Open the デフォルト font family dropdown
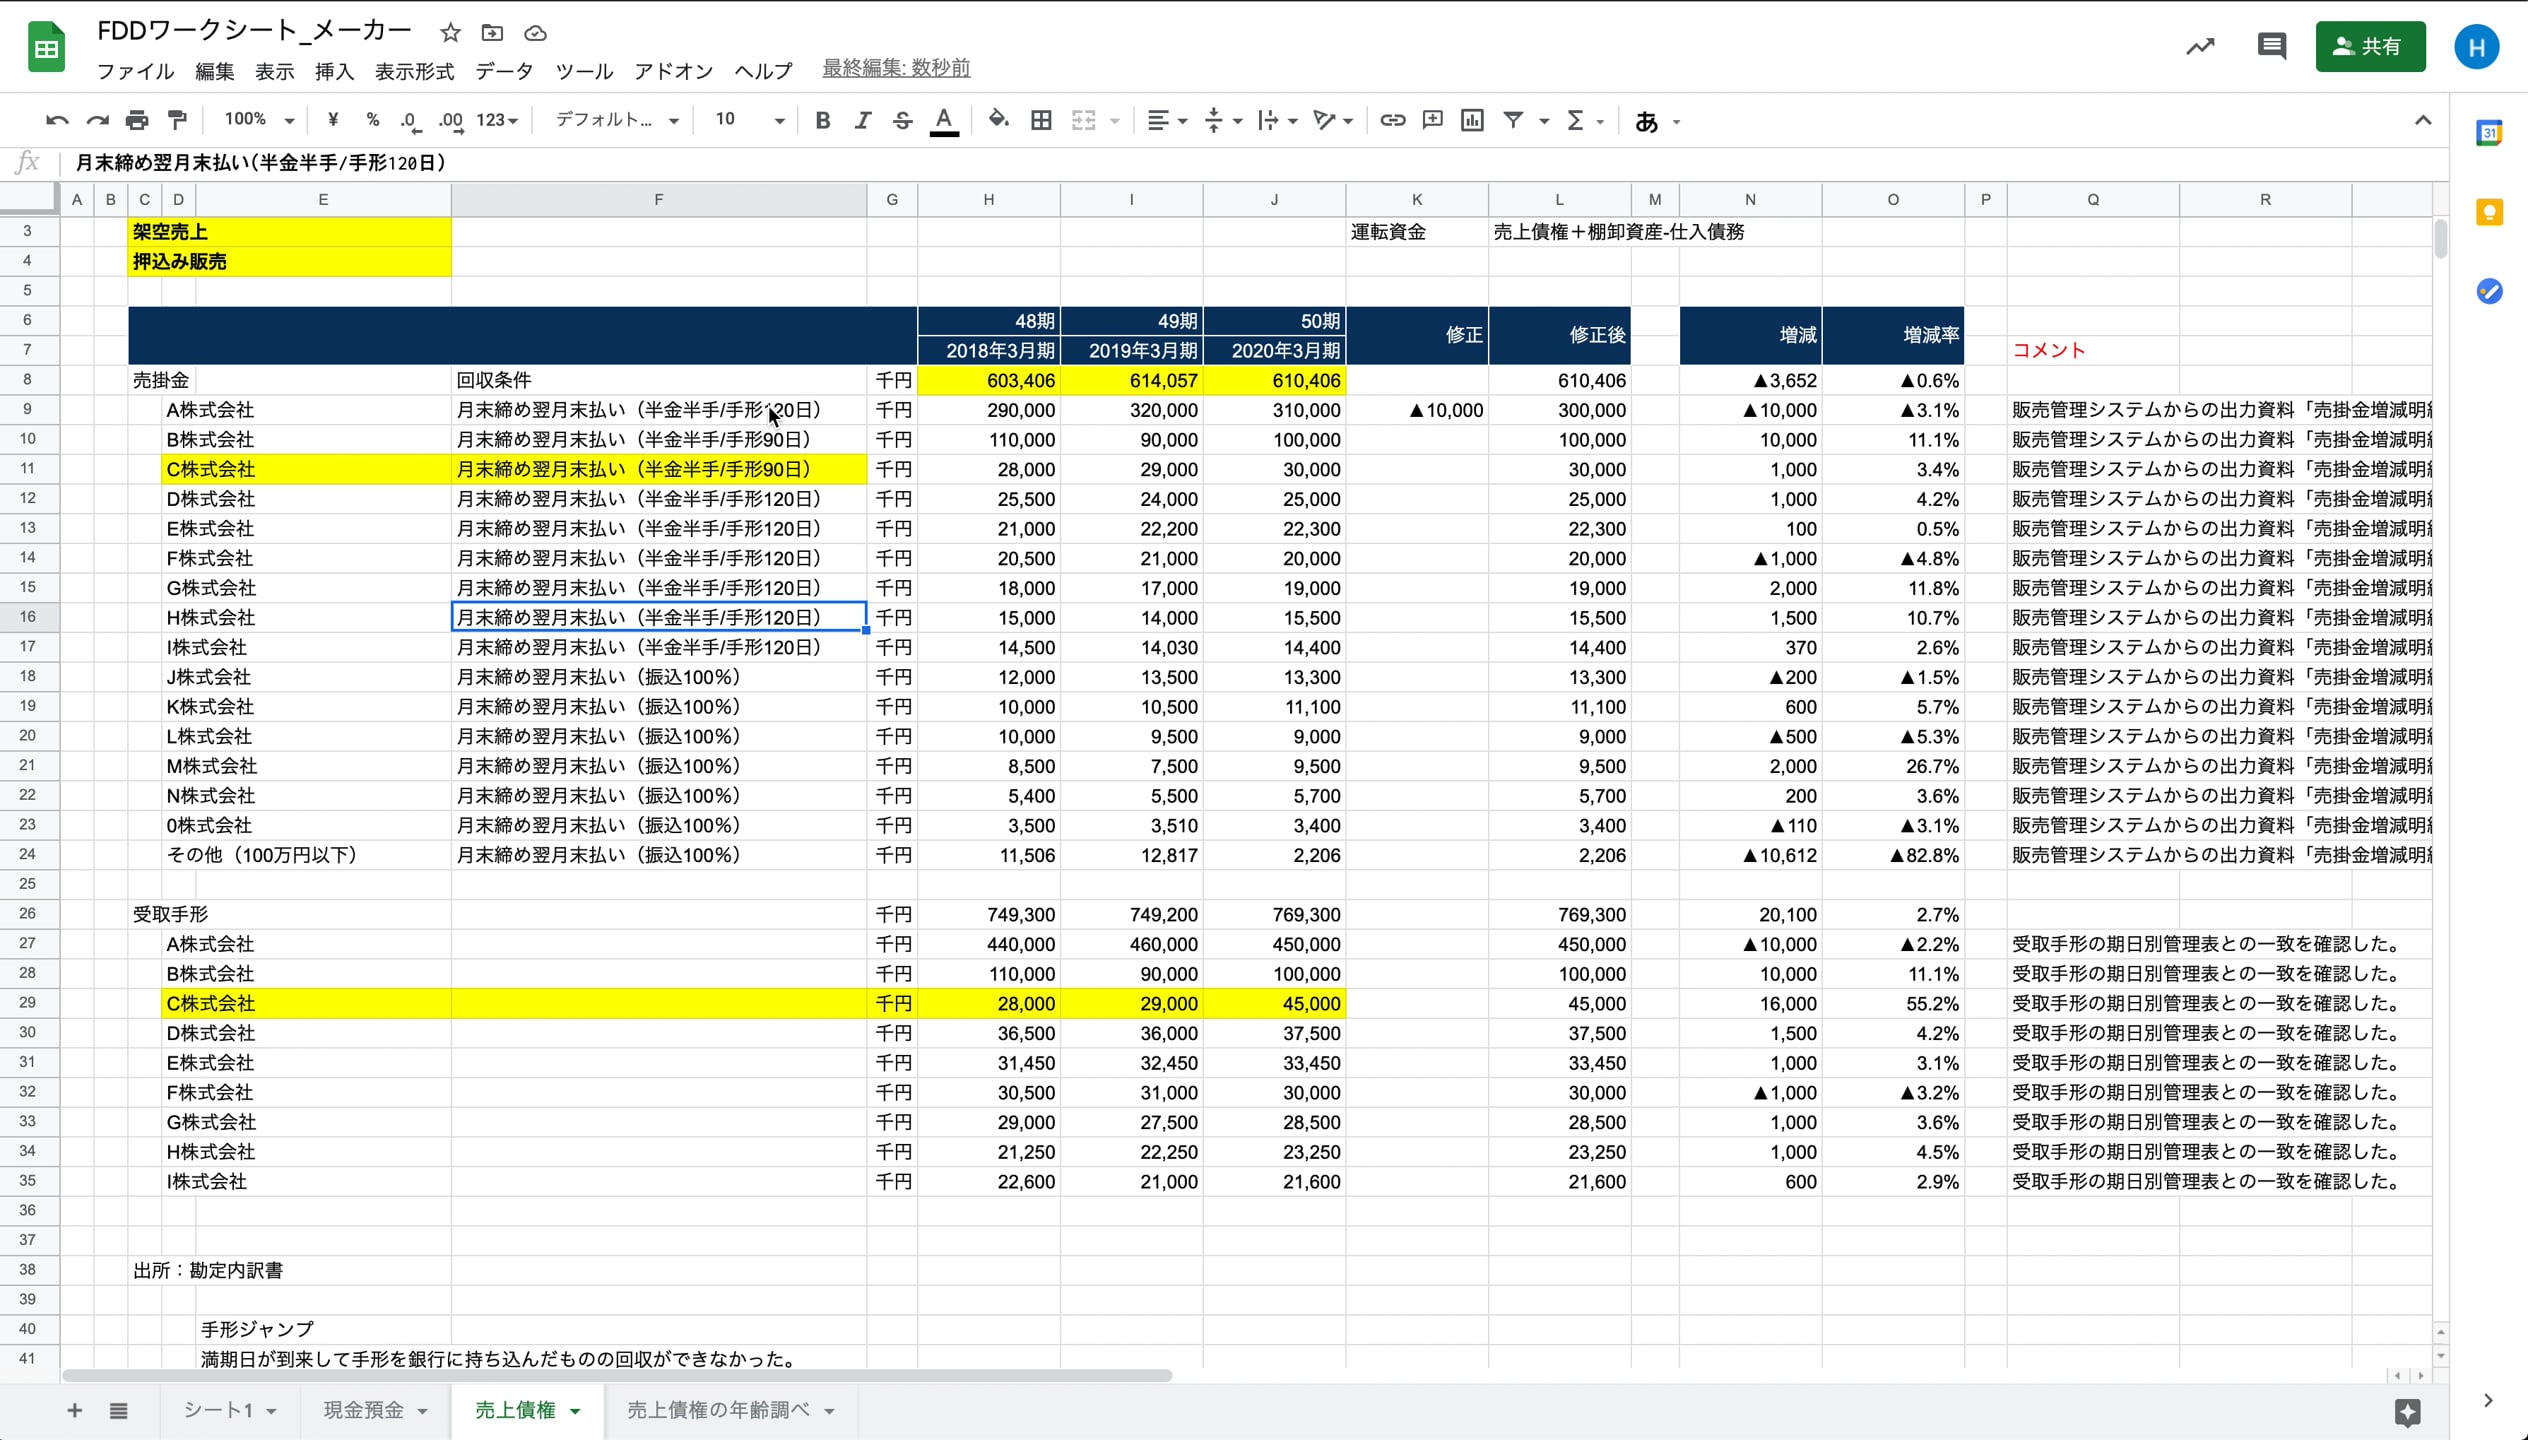 [616, 120]
